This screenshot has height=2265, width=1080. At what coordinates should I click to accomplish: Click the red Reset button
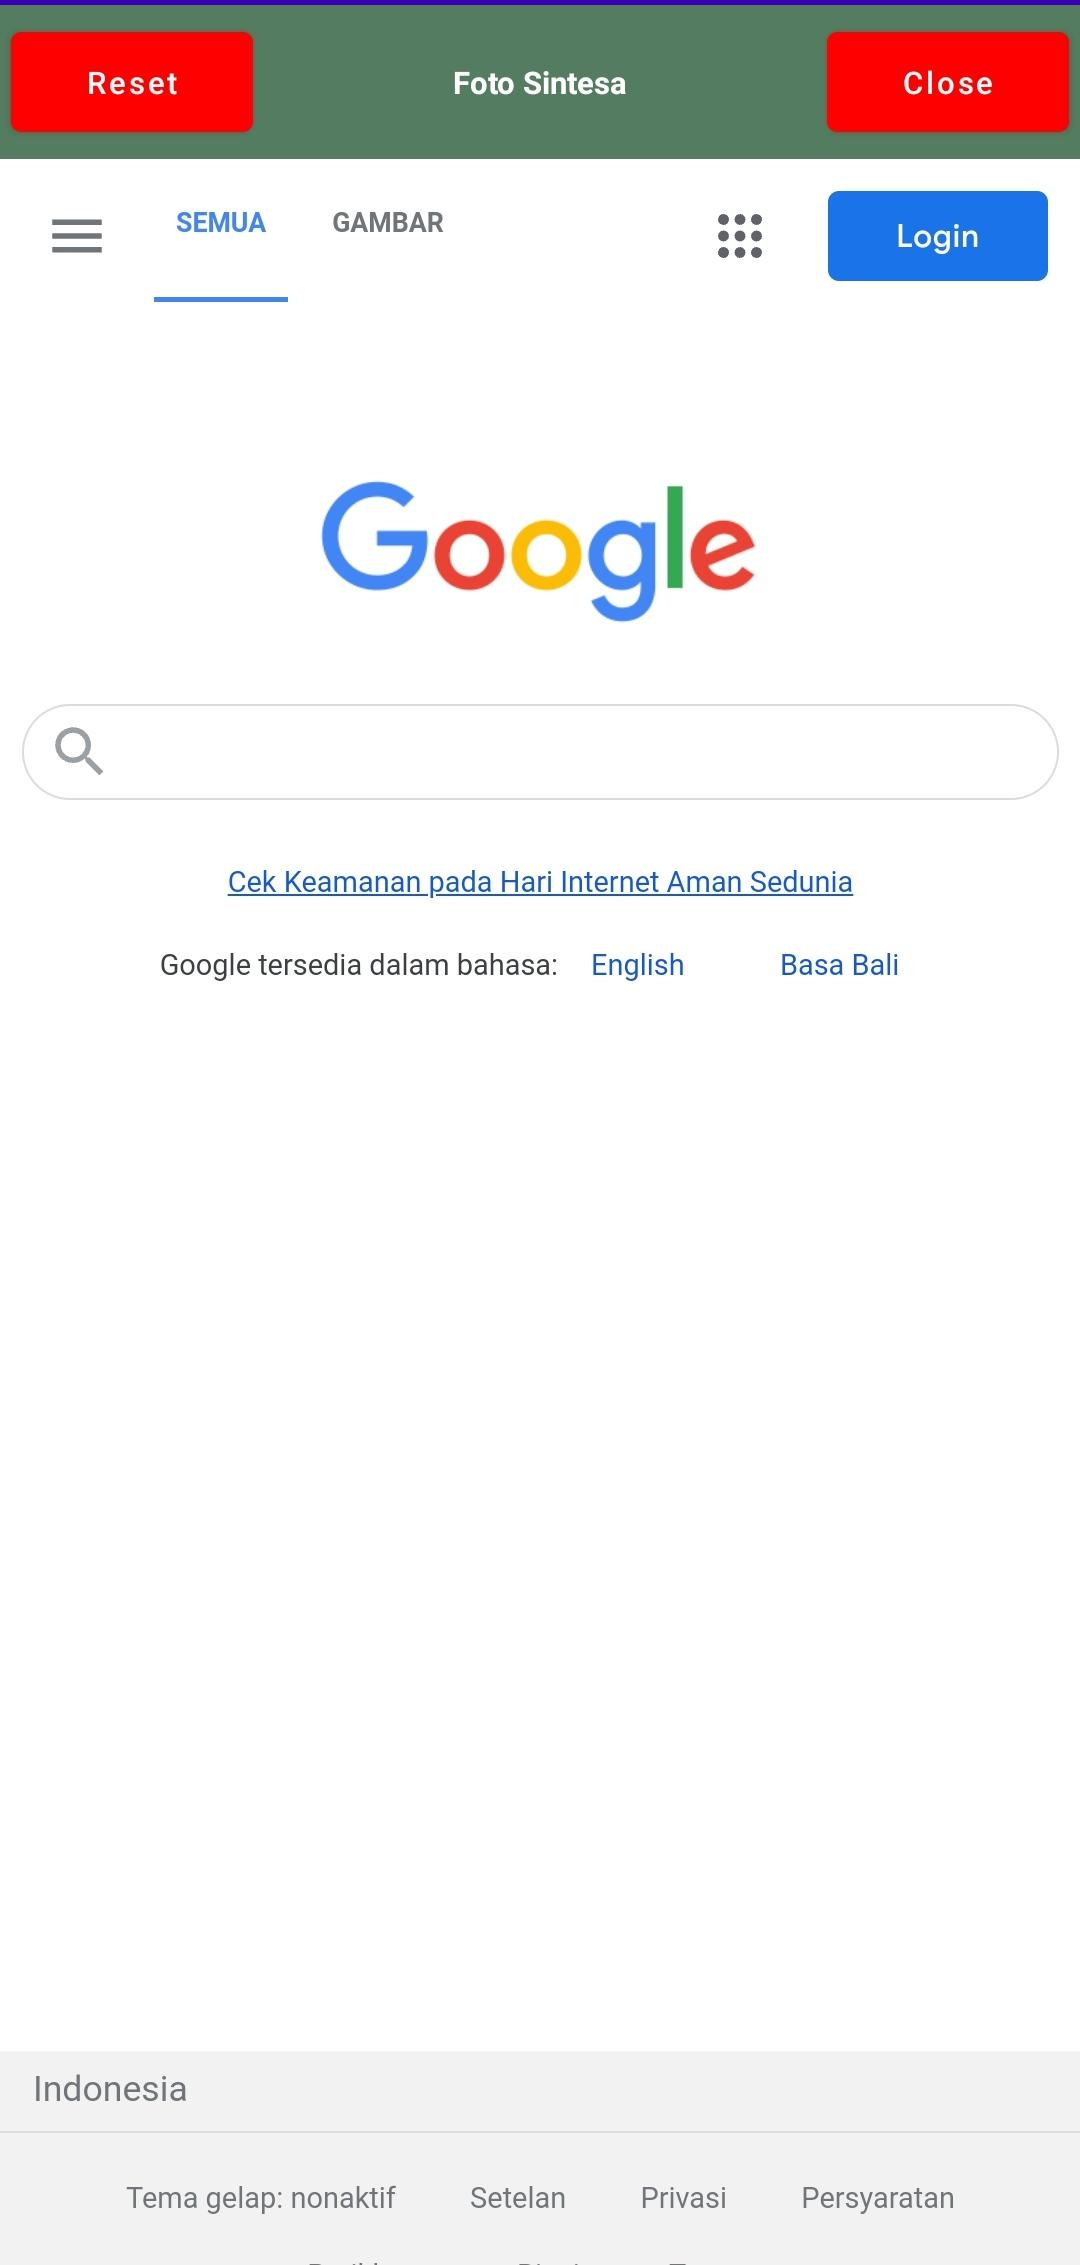[x=132, y=82]
